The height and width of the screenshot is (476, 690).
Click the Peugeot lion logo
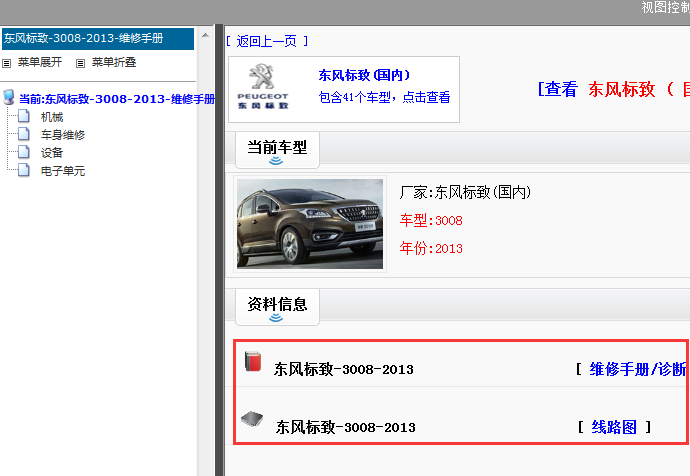coord(263,77)
